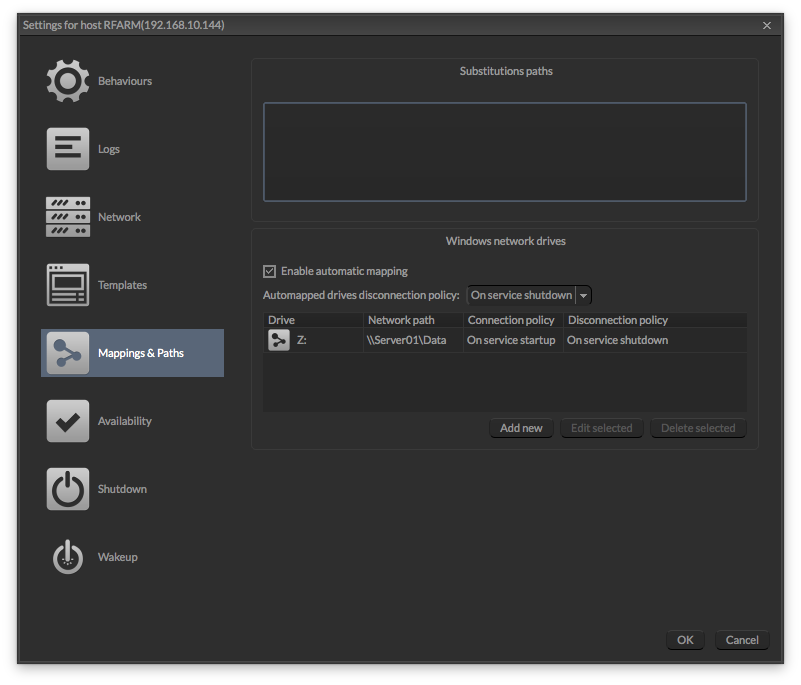Confirm settings with the OK button
The image size is (801, 685).
[685, 639]
